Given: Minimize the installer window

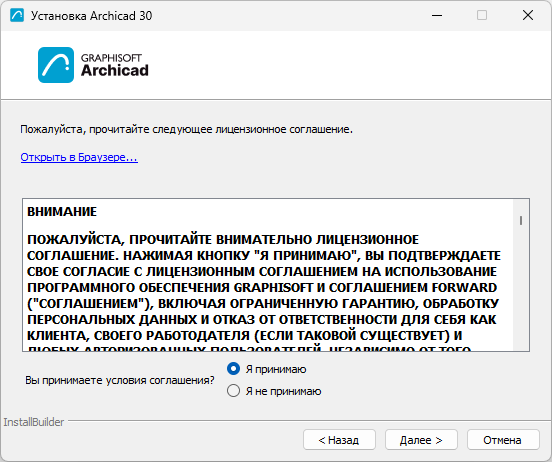Looking at the screenshot, I should pos(437,15).
